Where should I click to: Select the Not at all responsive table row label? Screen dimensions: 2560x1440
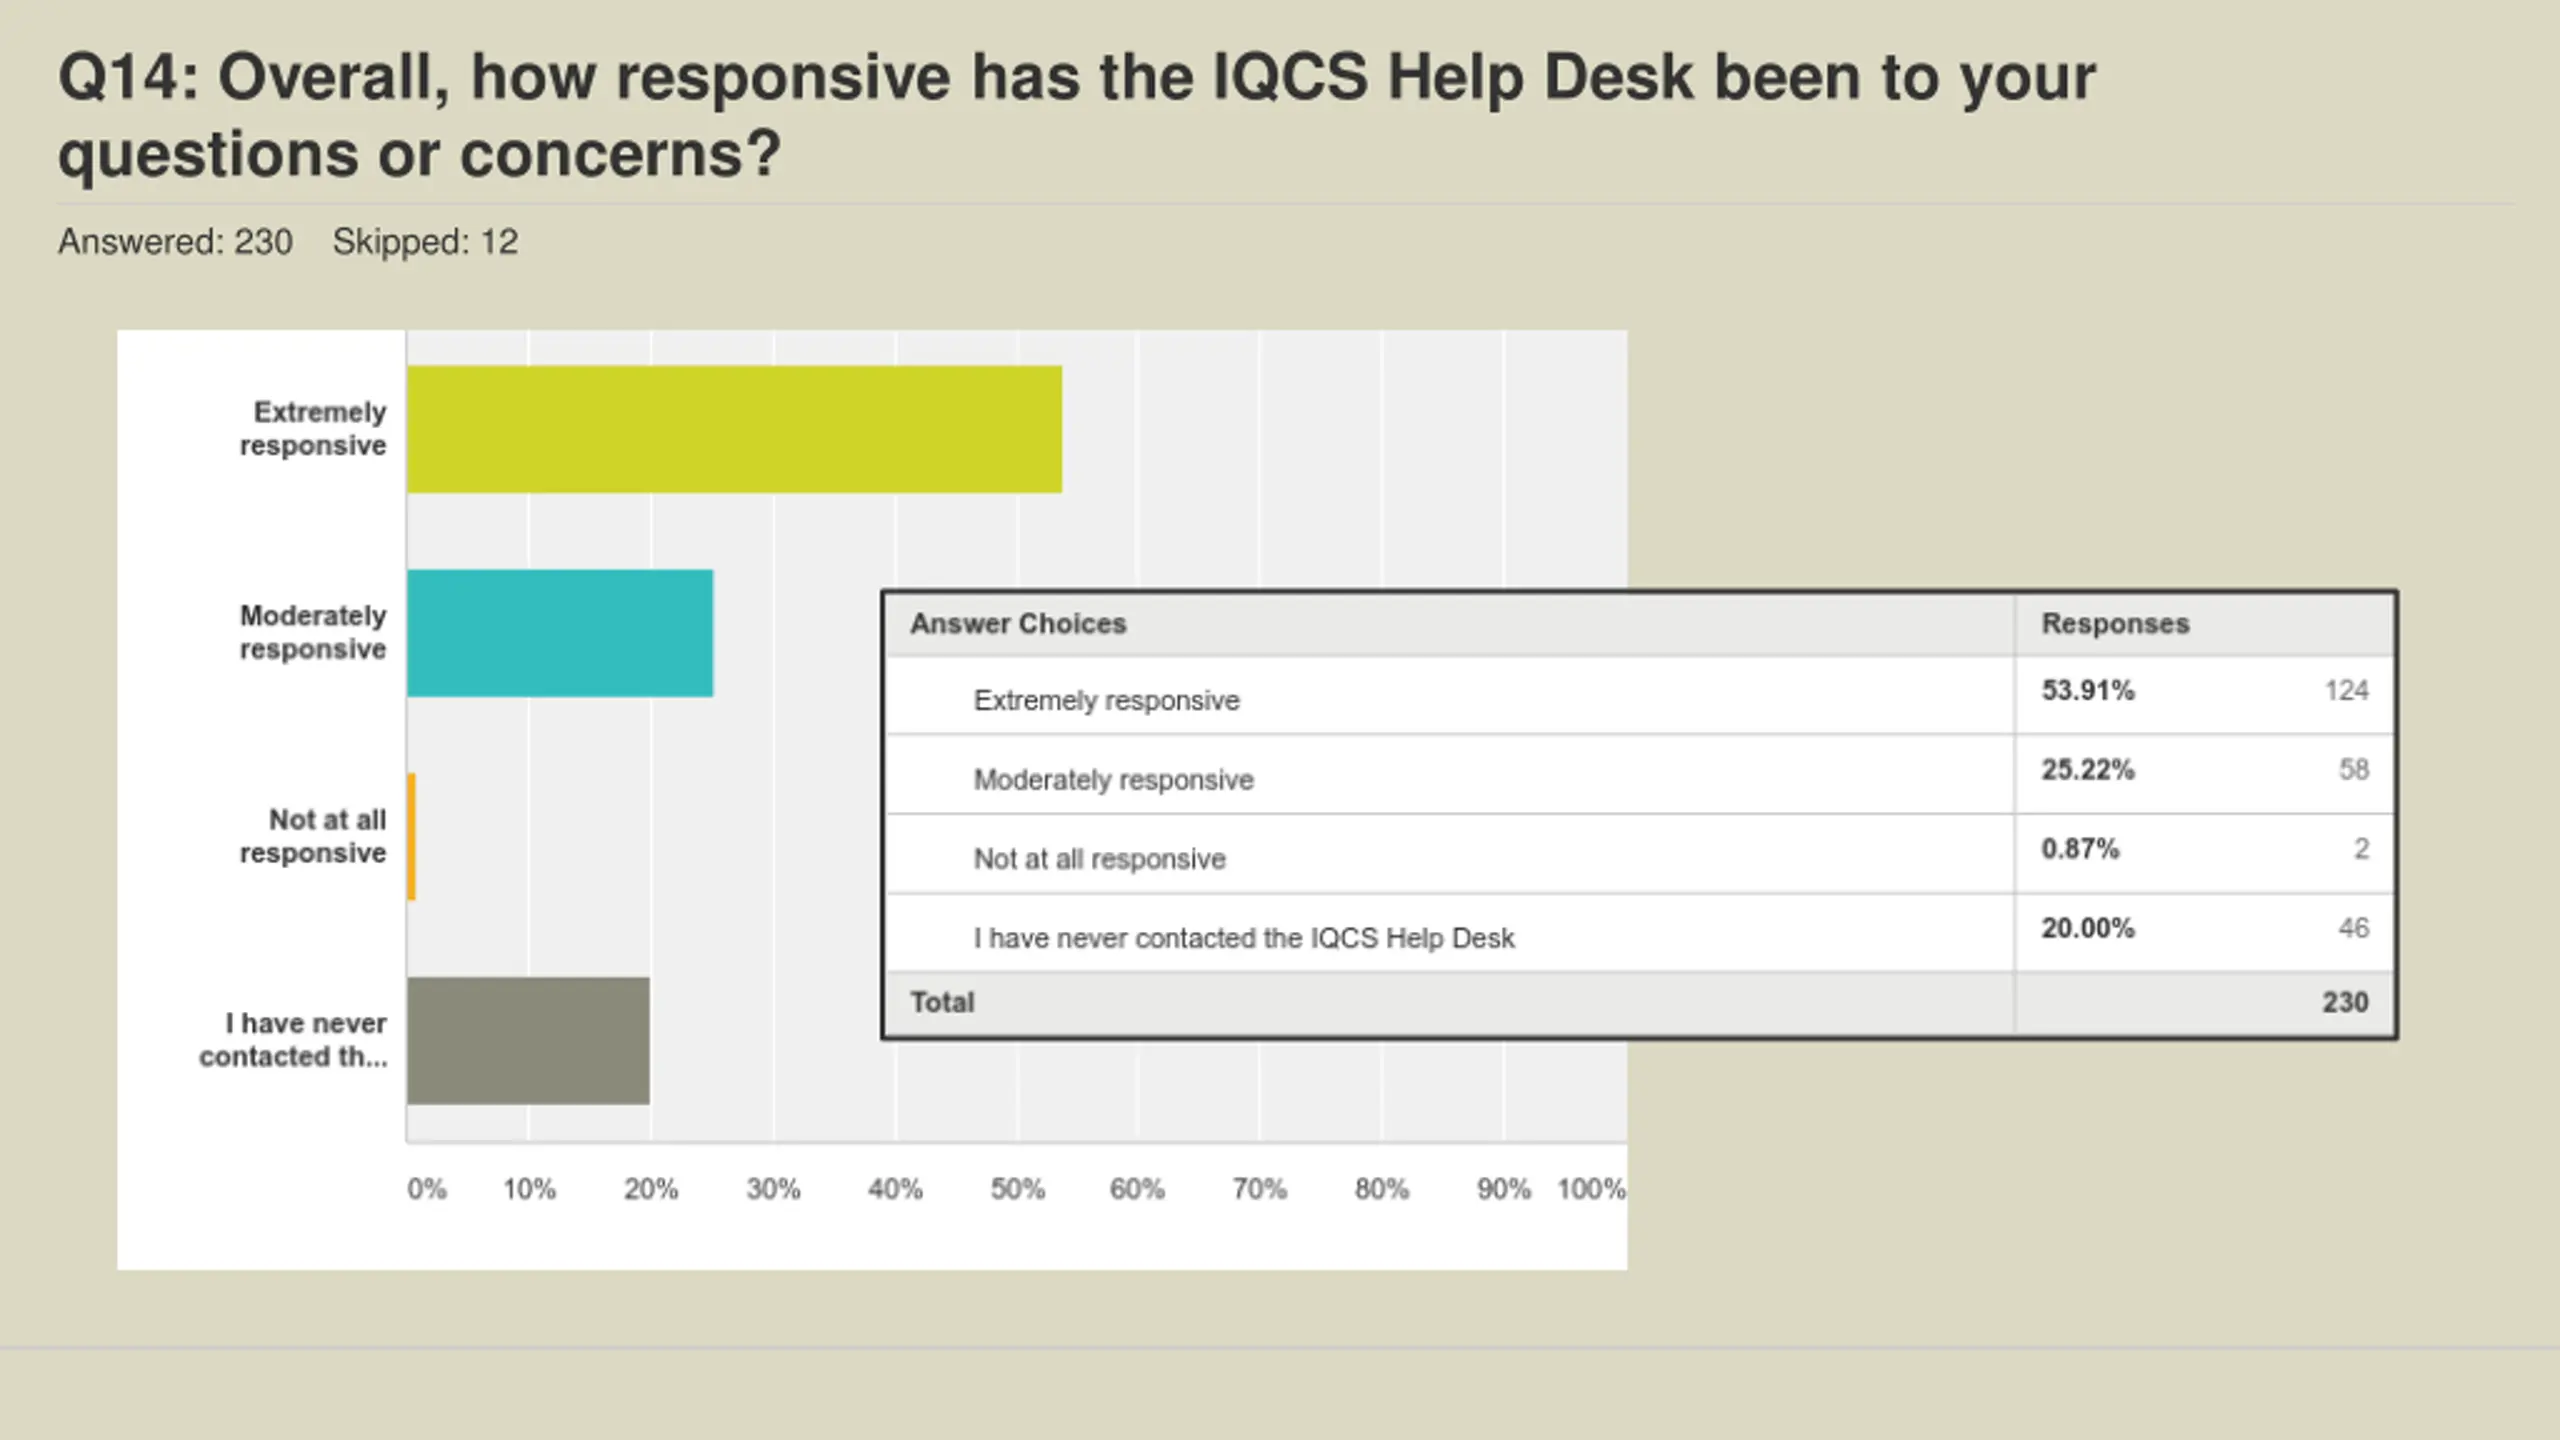1099,859
